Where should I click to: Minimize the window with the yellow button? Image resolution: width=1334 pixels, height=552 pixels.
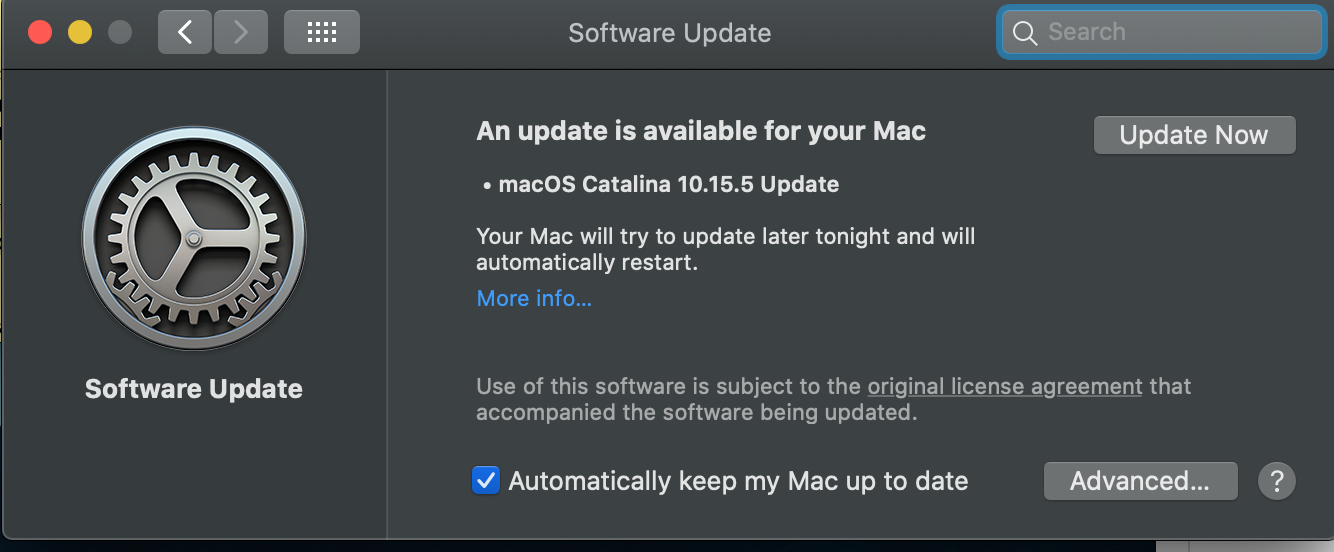80,33
